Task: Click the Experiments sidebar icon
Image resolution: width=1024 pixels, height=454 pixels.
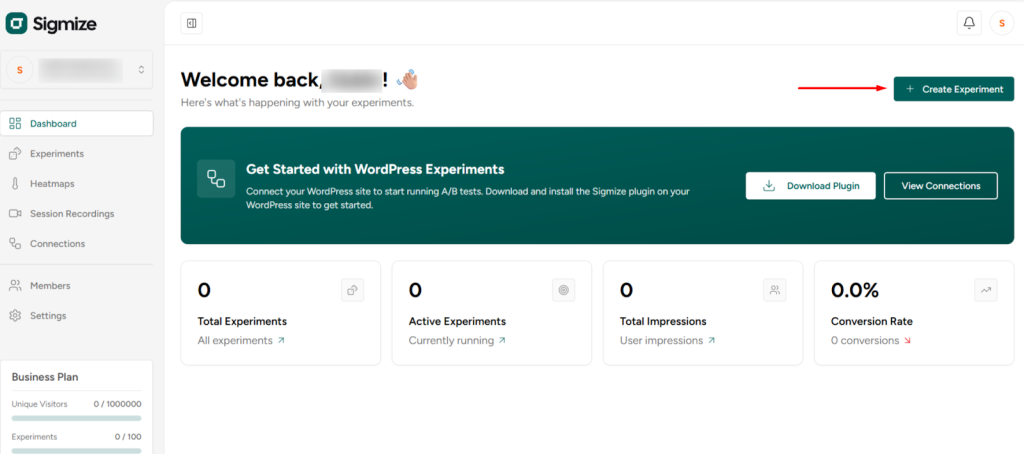Action: 15,154
